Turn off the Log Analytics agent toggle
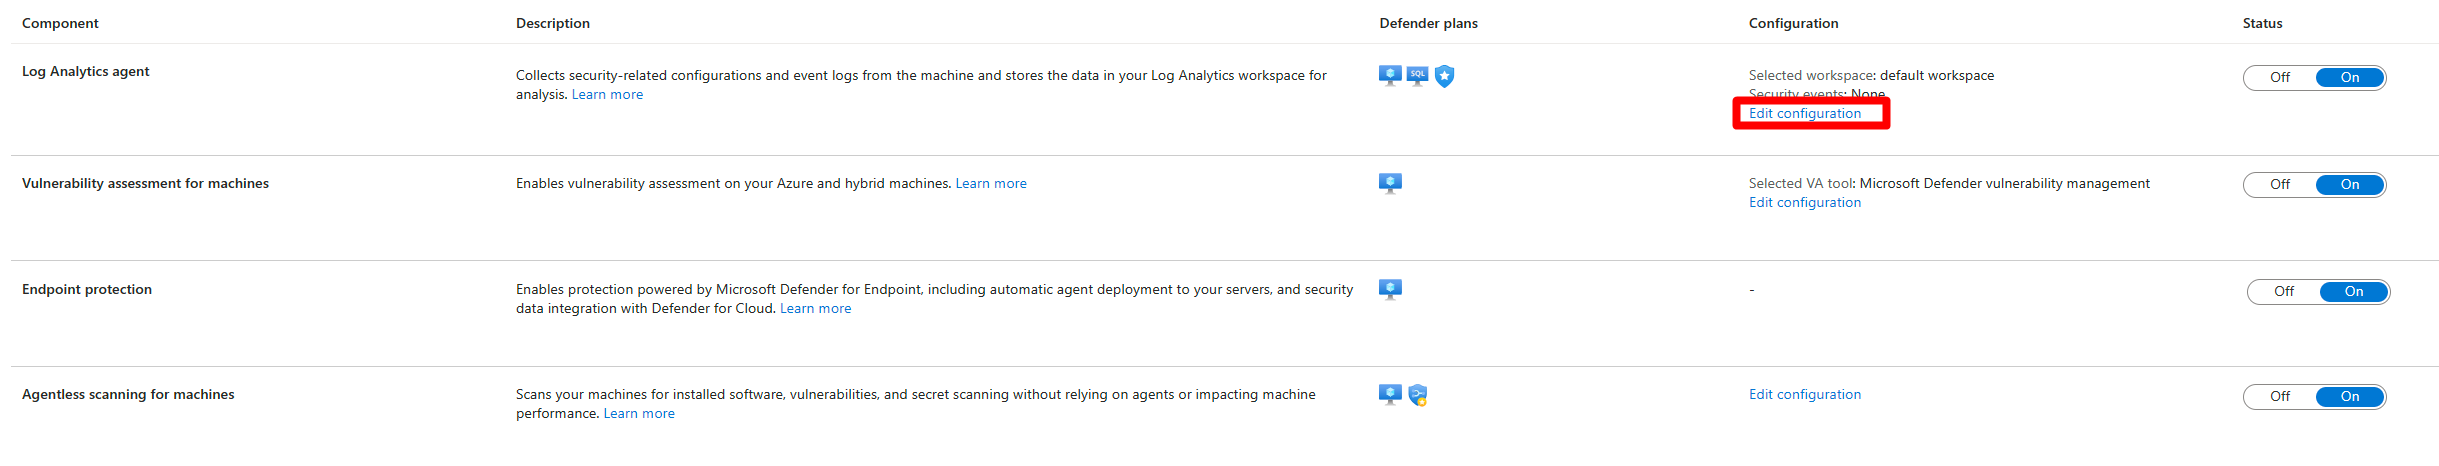This screenshot has height=466, width=2439. click(x=2279, y=78)
